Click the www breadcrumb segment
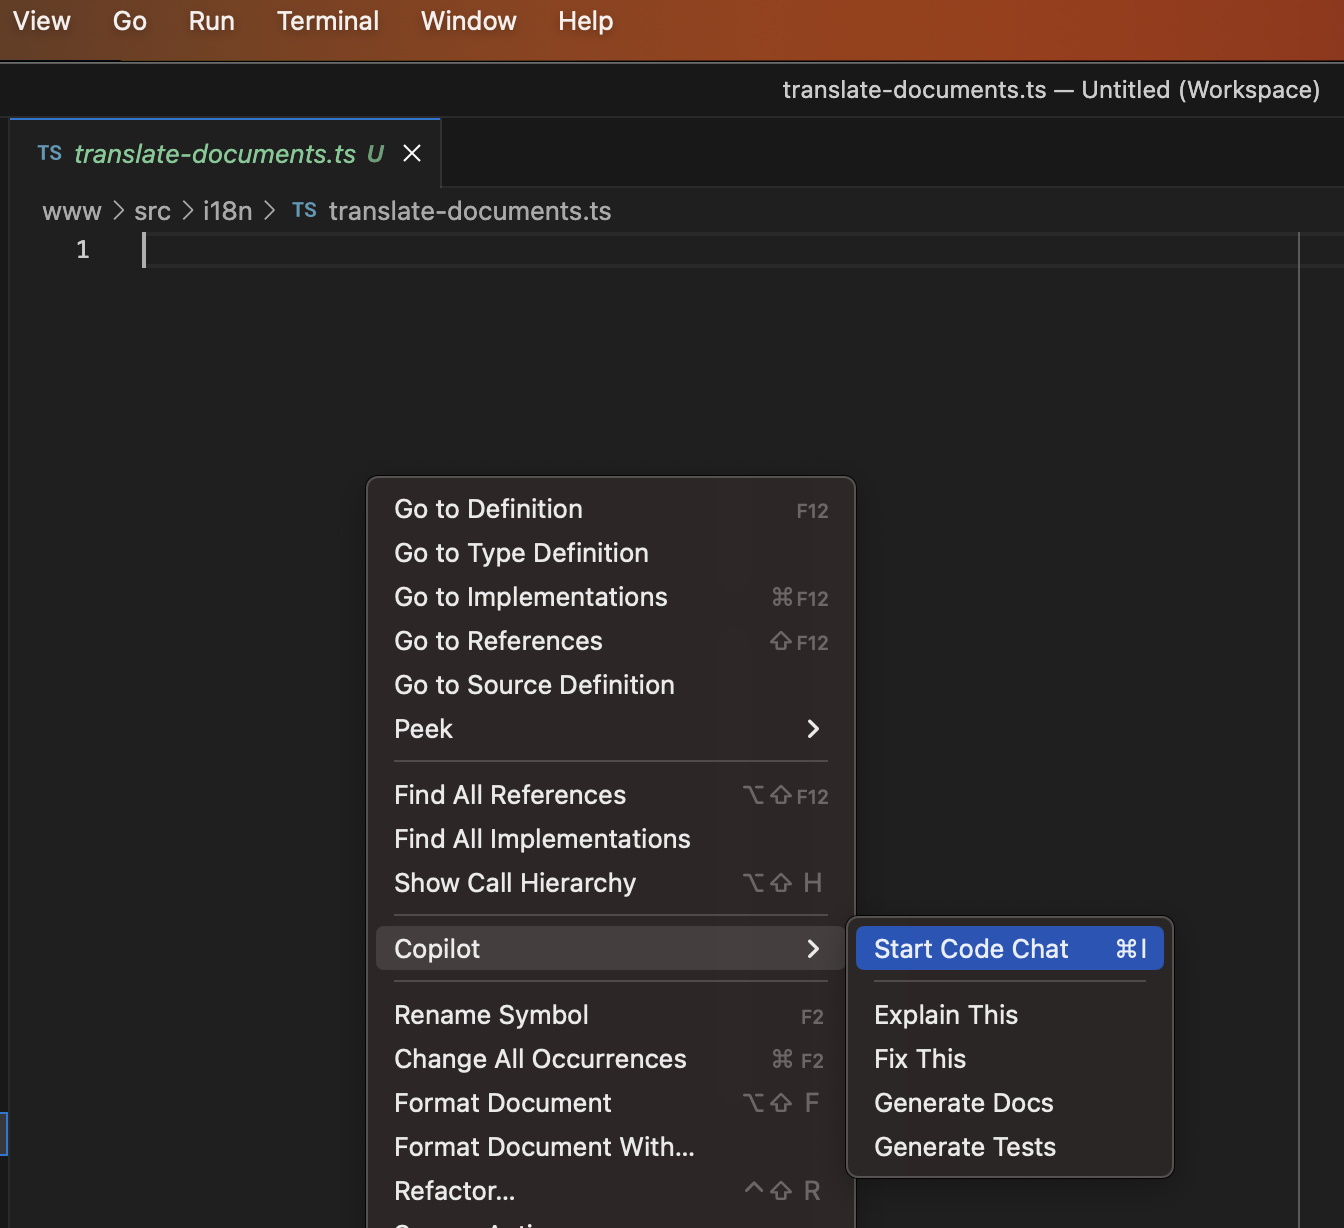The height and width of the screenshot is (1228, 1344). (x=72, y=211)
